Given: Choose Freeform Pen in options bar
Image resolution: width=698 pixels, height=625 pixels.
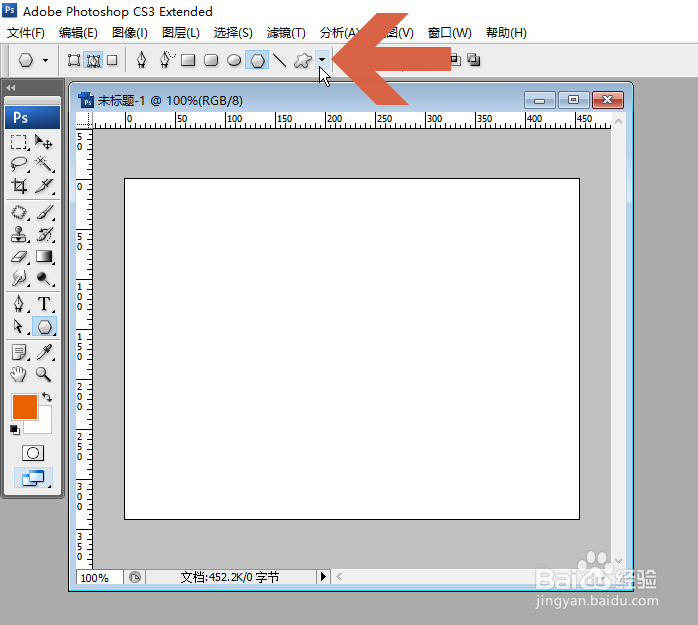Looking at the screenshot, I should [166, 60].
